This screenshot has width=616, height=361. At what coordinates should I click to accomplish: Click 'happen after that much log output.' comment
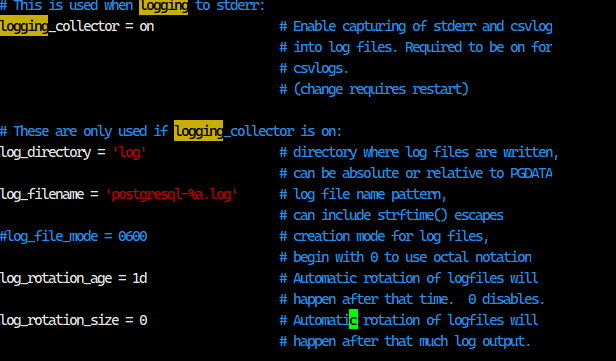412,341
